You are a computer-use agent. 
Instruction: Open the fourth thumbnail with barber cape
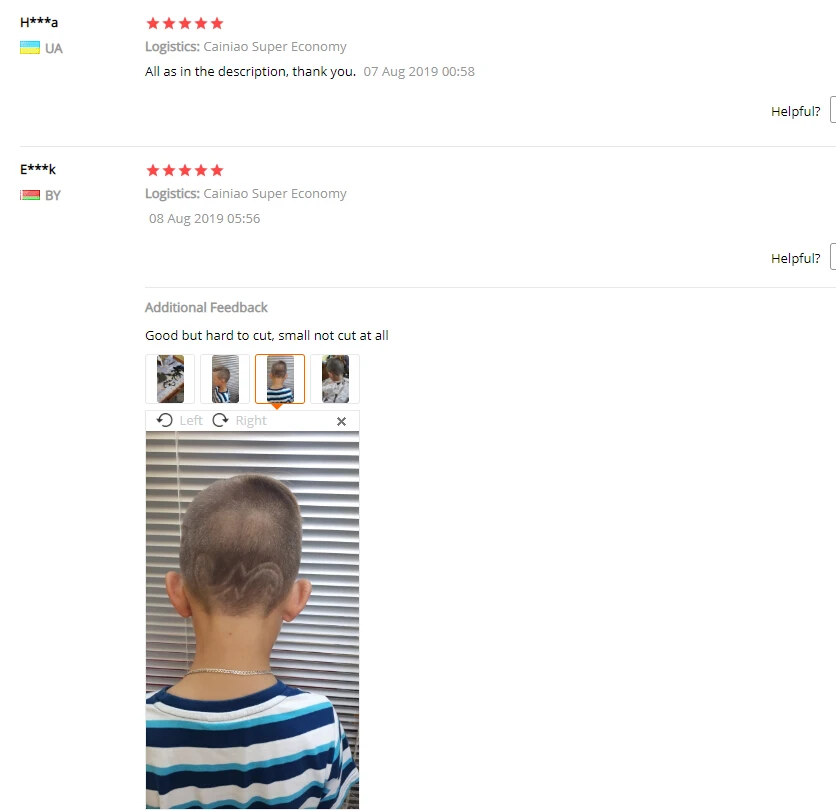point(335,379)
